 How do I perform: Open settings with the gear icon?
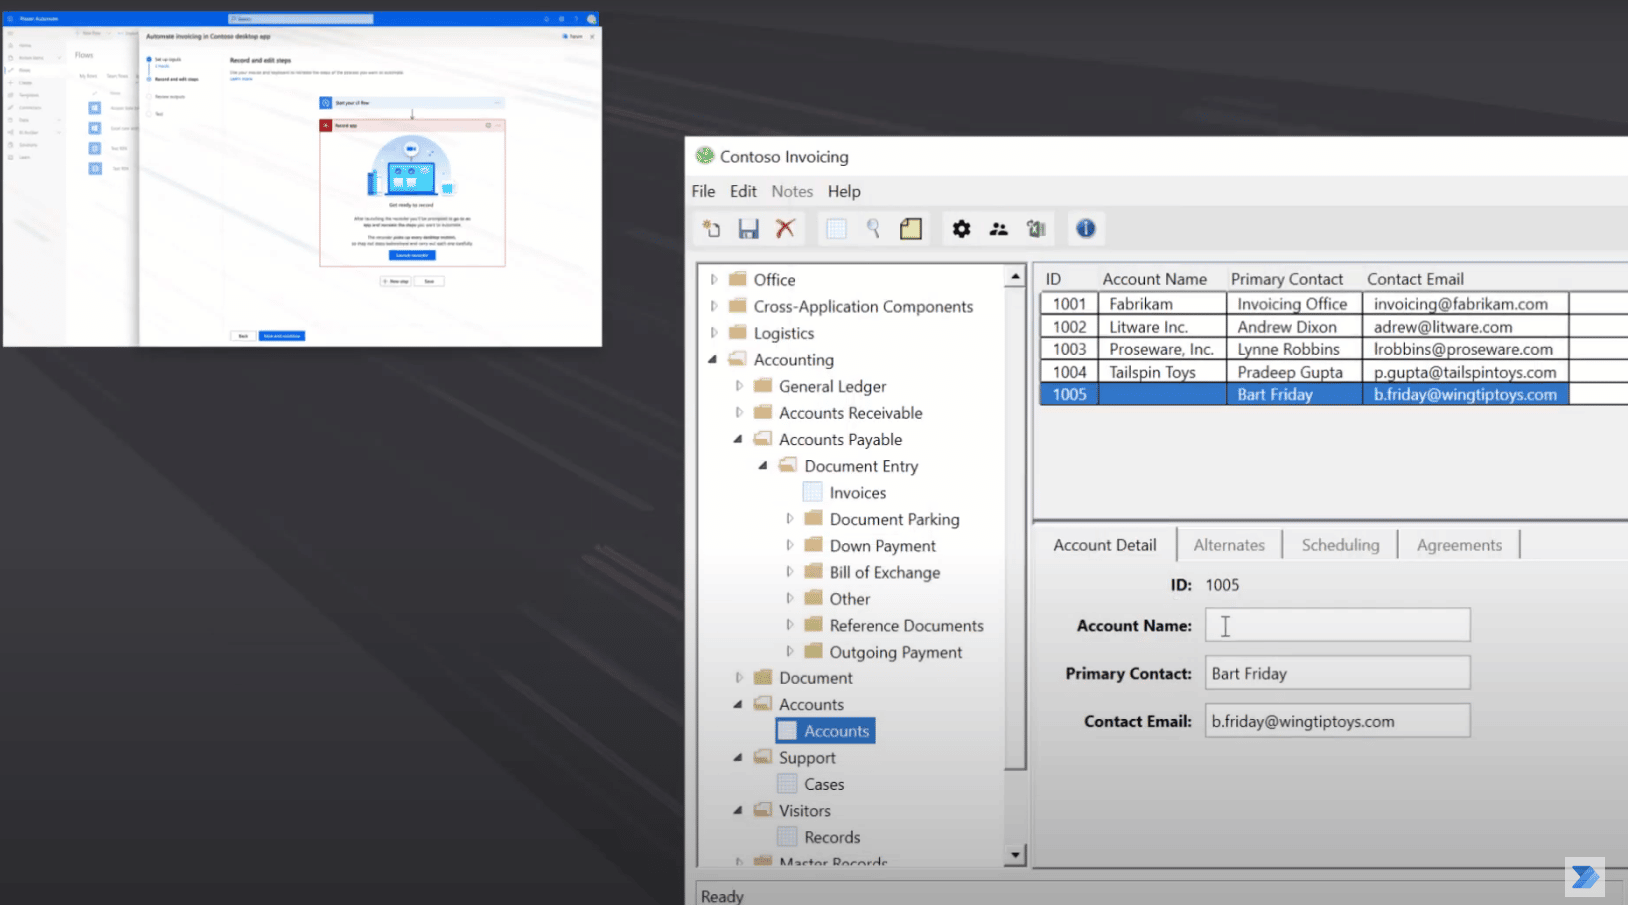[961, 229]
